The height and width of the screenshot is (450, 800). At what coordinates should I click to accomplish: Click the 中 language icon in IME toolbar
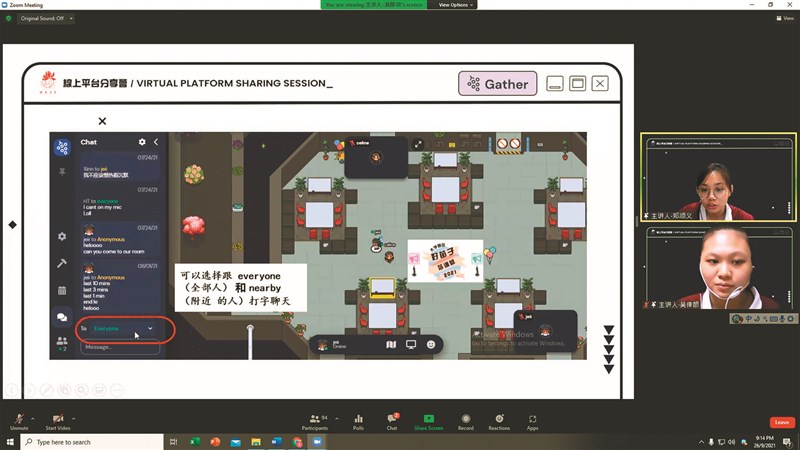(x=748, y=319)
